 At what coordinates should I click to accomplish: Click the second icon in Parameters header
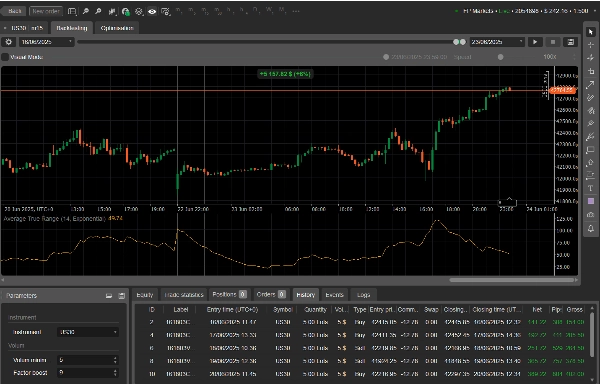122,296
